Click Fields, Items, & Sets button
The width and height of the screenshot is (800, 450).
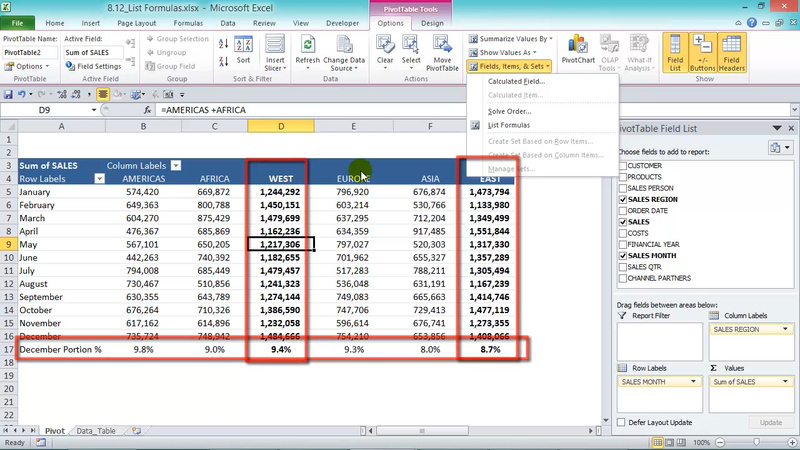[x=509, y=66]
